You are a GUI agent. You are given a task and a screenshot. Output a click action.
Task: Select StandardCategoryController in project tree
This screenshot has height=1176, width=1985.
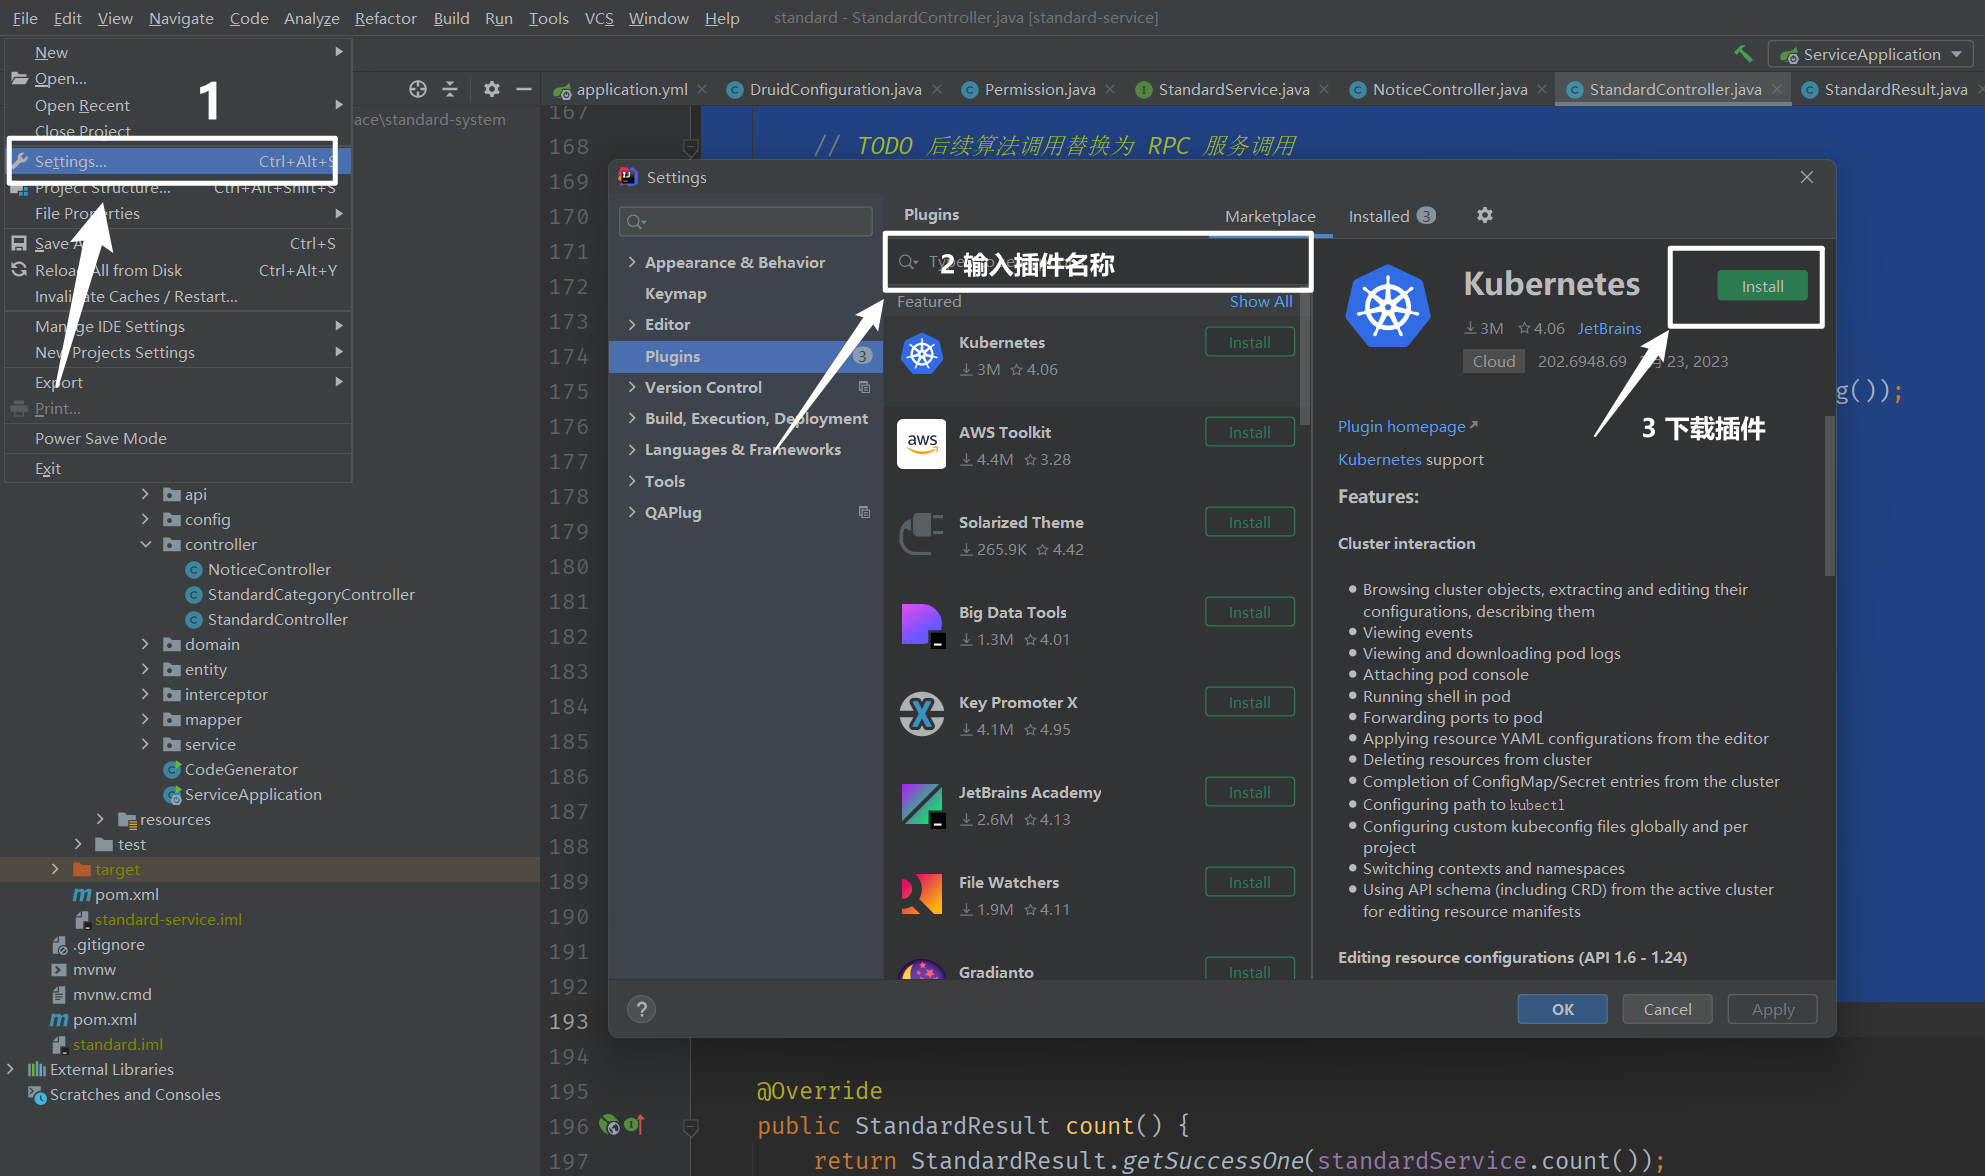pyautogui.click(x=311, y=594)
